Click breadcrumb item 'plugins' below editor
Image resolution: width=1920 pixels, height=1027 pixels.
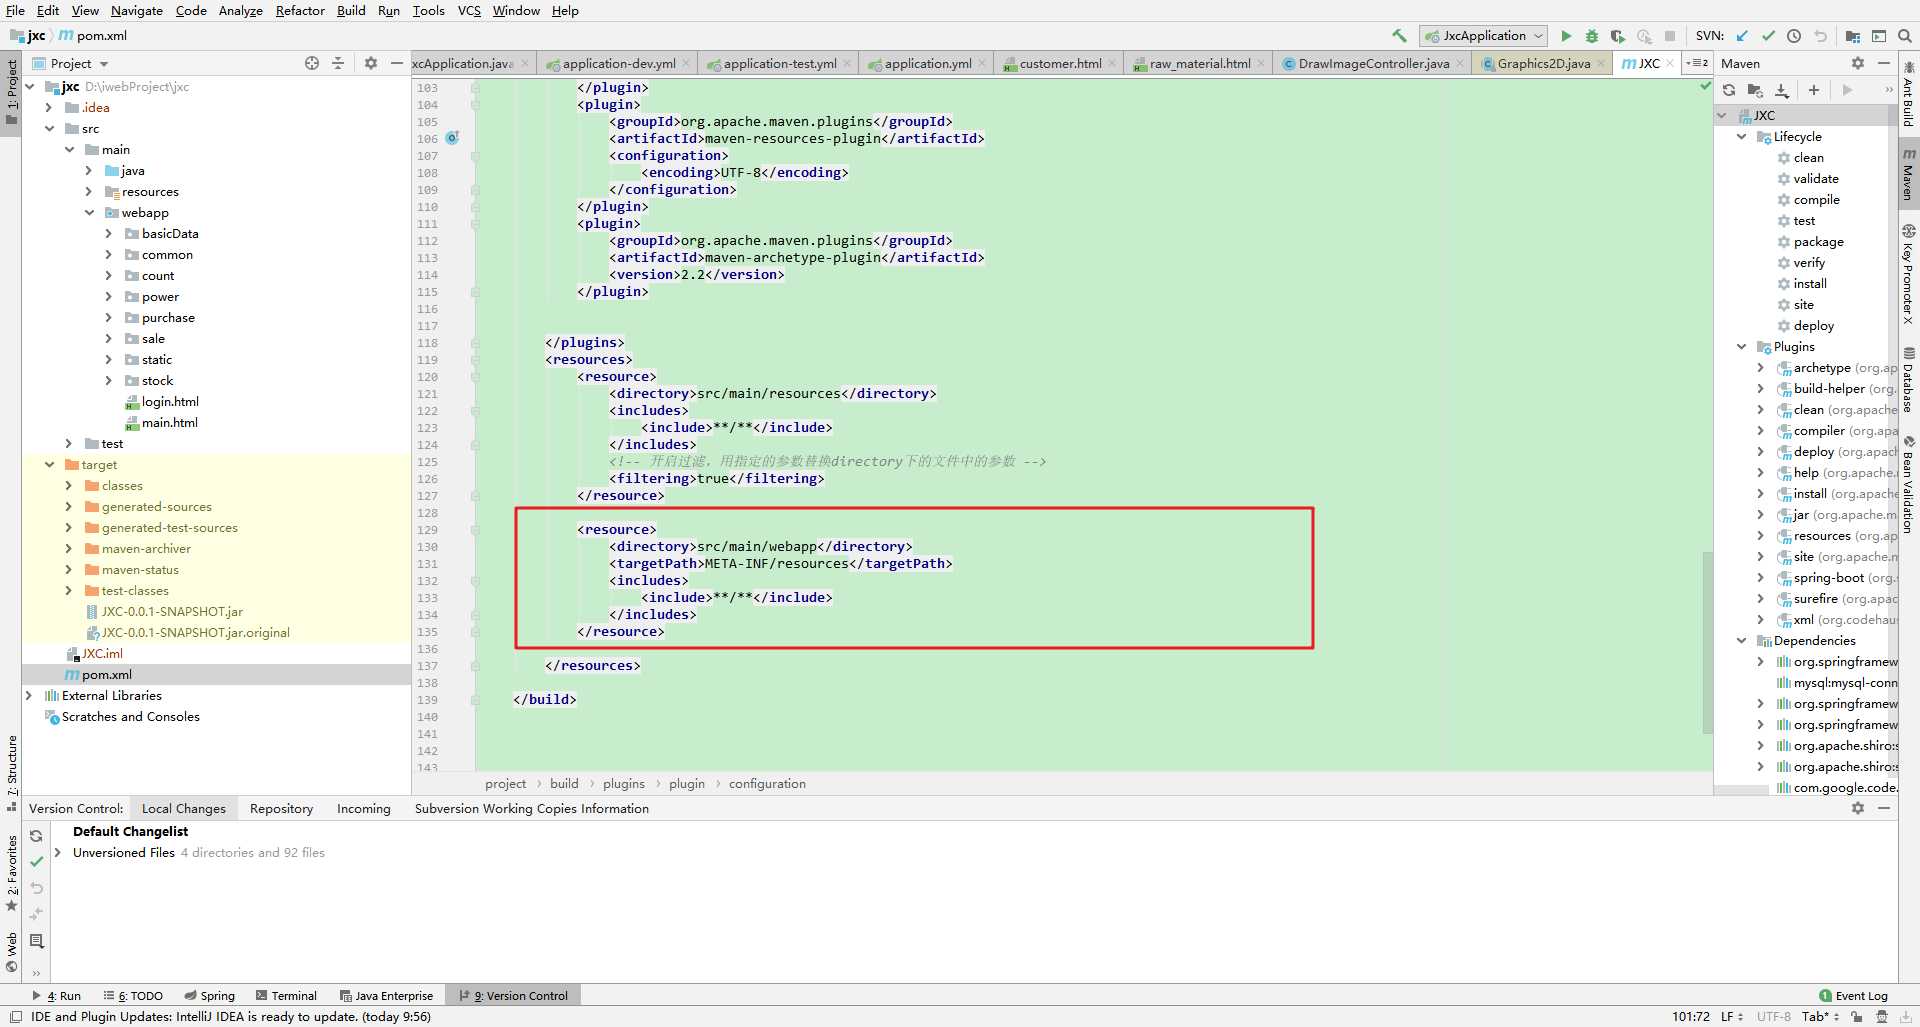point(623,783)
